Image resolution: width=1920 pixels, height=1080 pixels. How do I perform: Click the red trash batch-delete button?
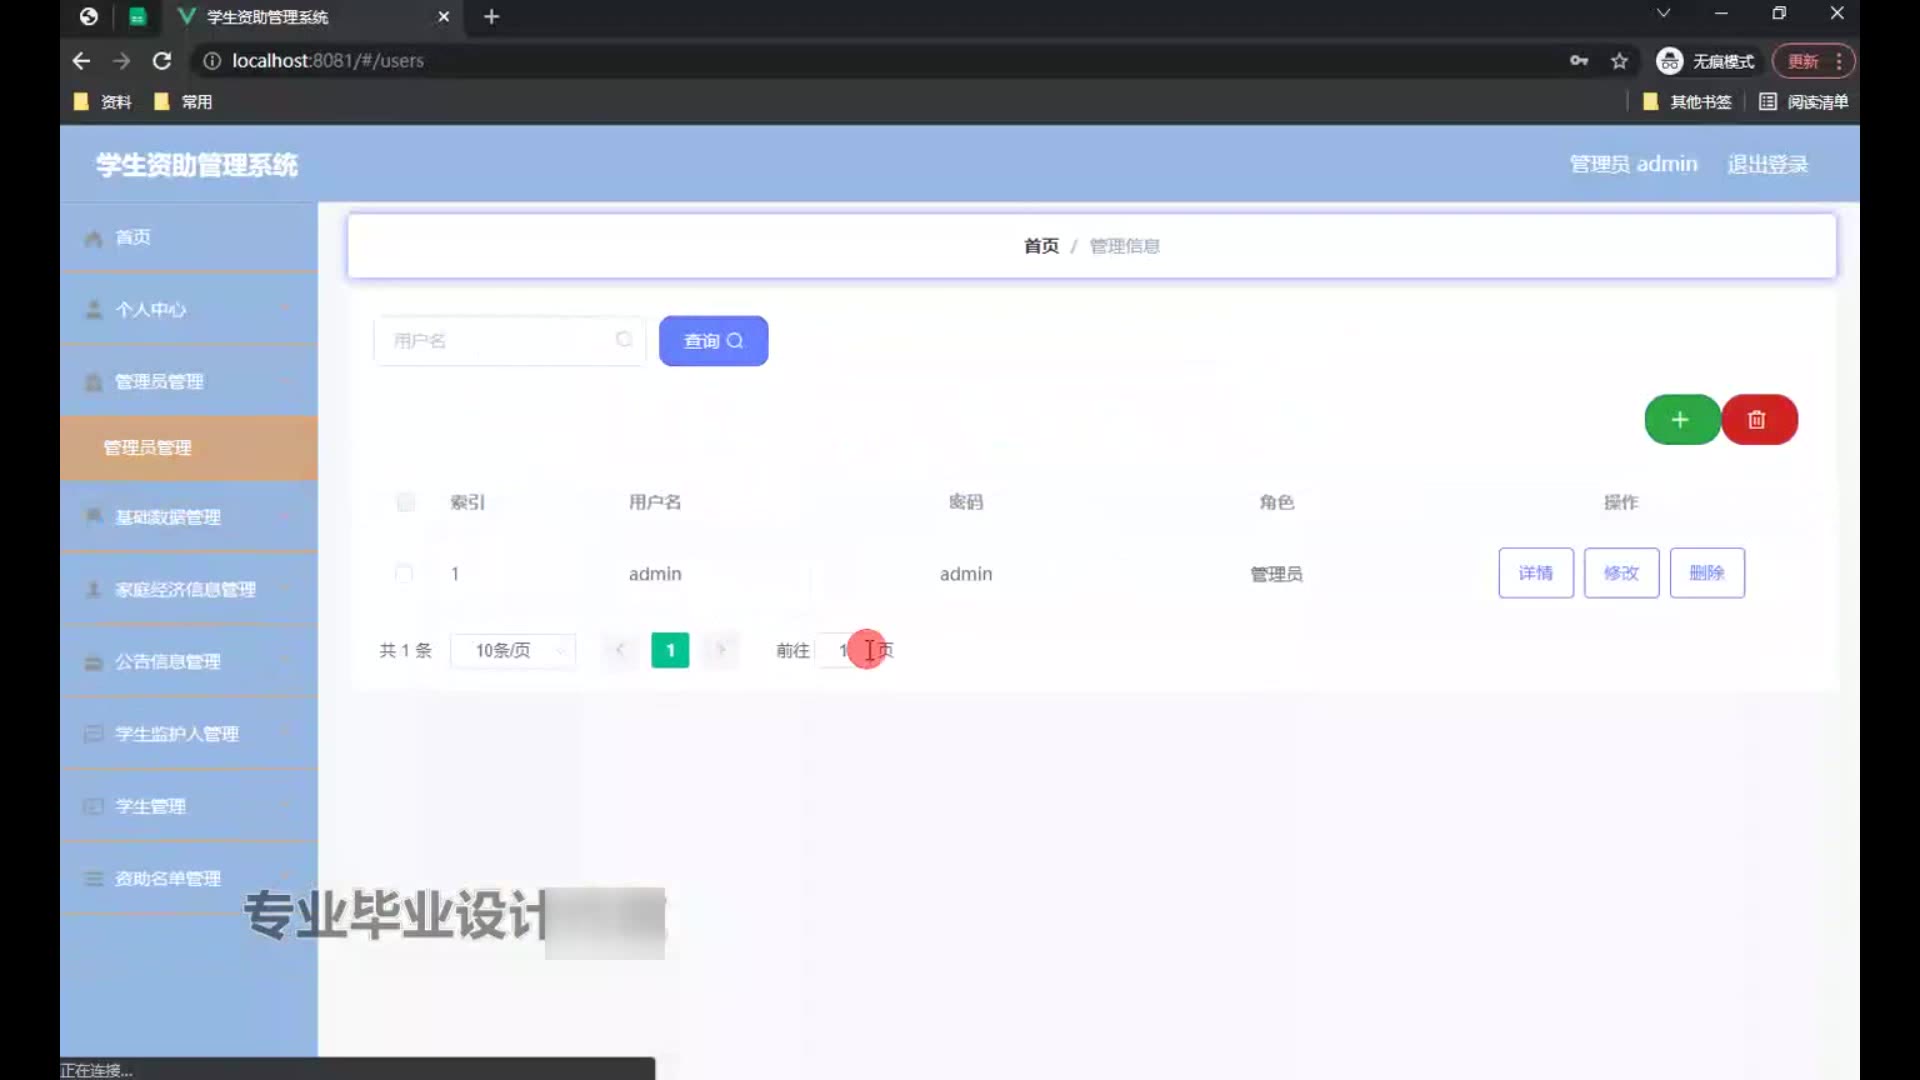tap(1758, 420)
